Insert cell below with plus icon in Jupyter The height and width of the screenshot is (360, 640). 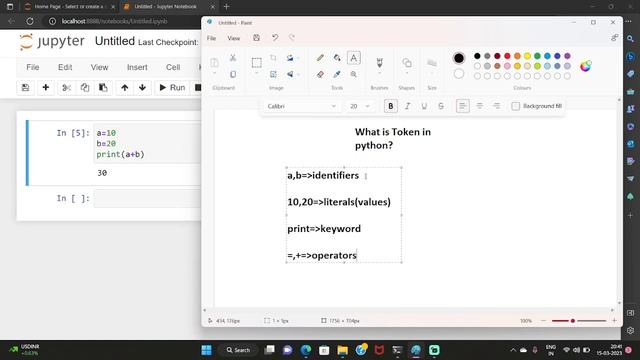46,87
